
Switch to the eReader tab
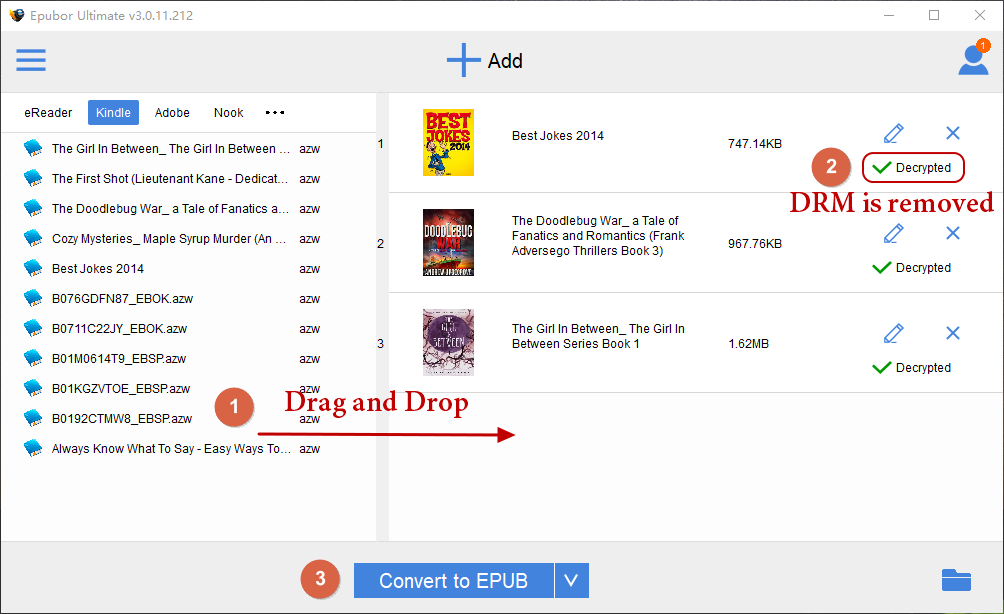click(x=48, y=113)
